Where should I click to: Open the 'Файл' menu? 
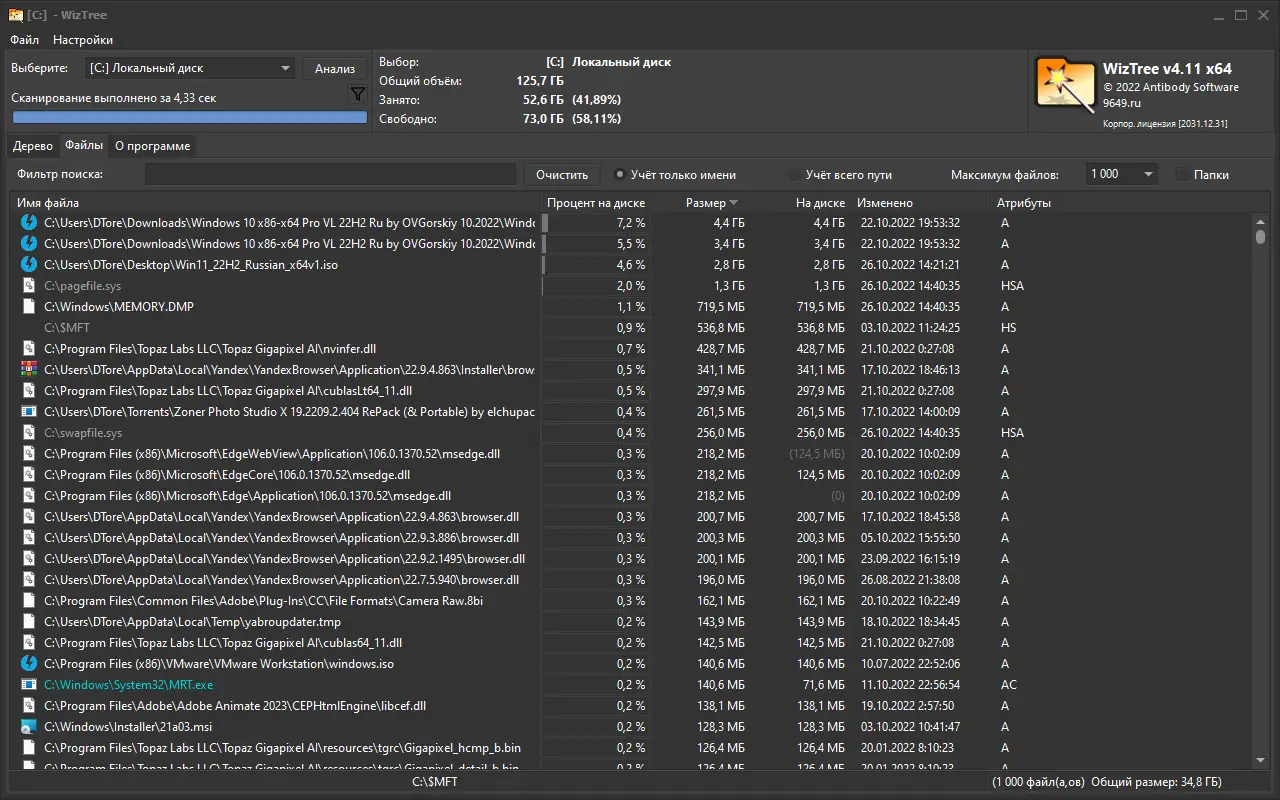point(25,40)
